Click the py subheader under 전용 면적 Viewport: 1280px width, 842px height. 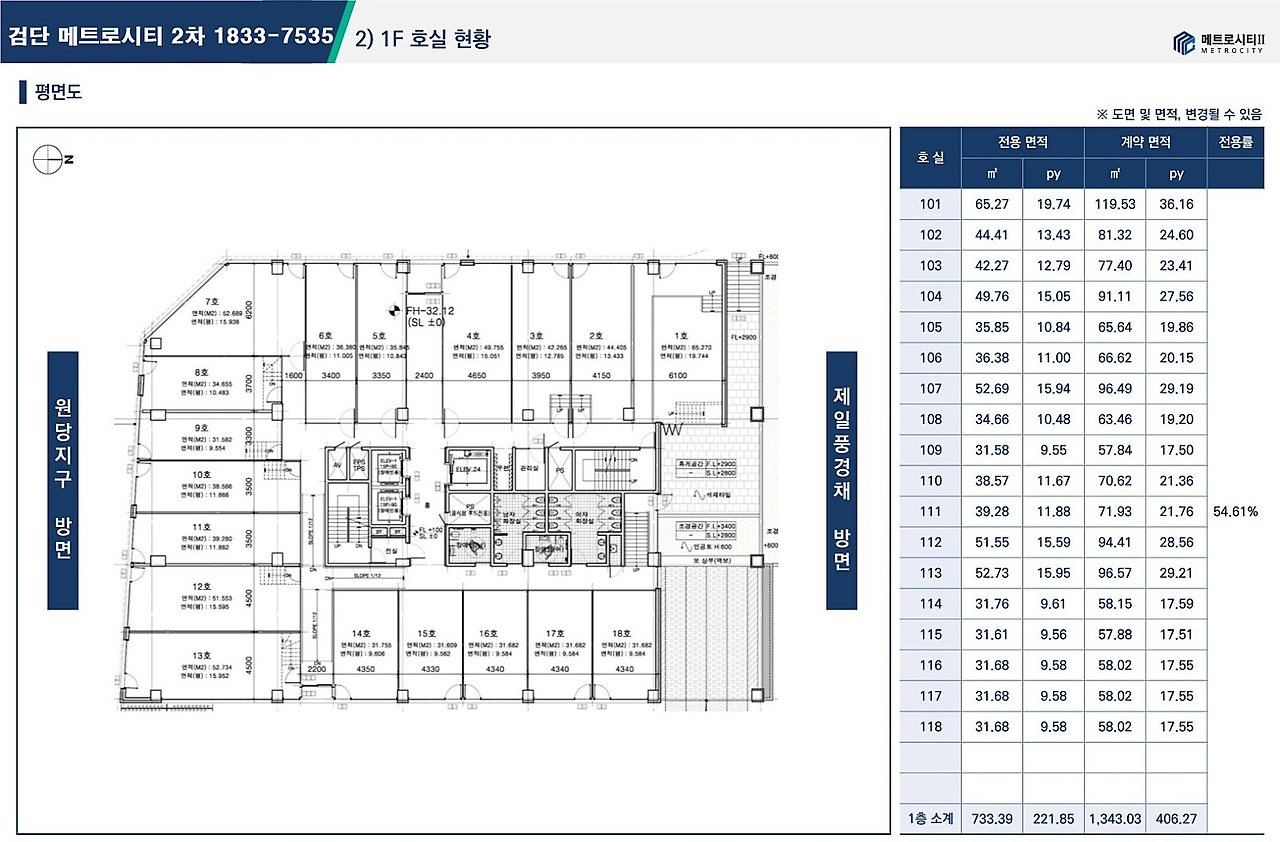(x=1053, y=174)
